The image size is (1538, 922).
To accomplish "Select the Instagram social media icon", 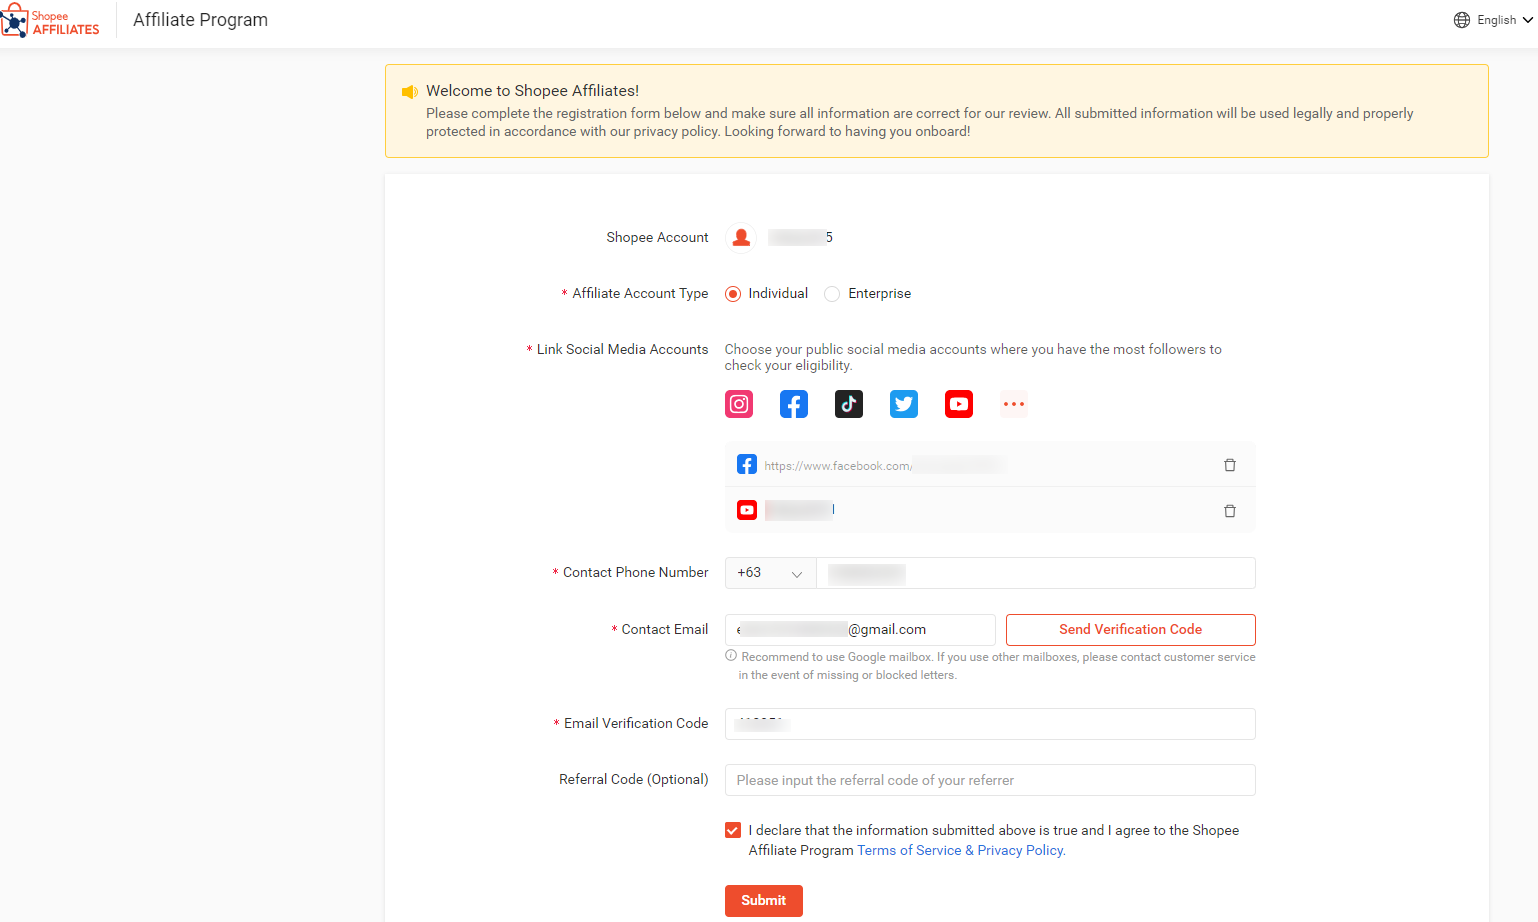I will (738, 404).
